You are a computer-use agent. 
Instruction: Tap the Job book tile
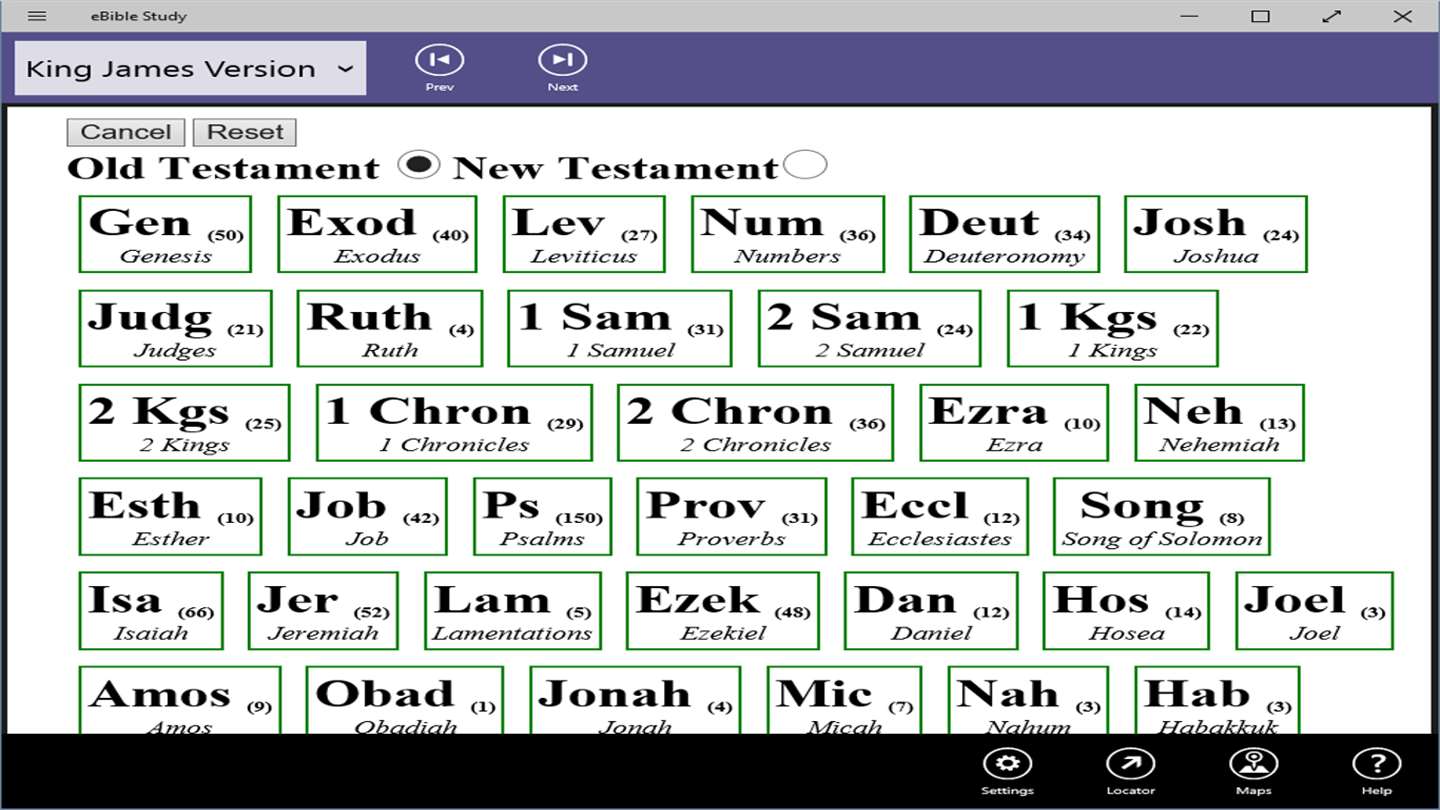tap(367, 516)
